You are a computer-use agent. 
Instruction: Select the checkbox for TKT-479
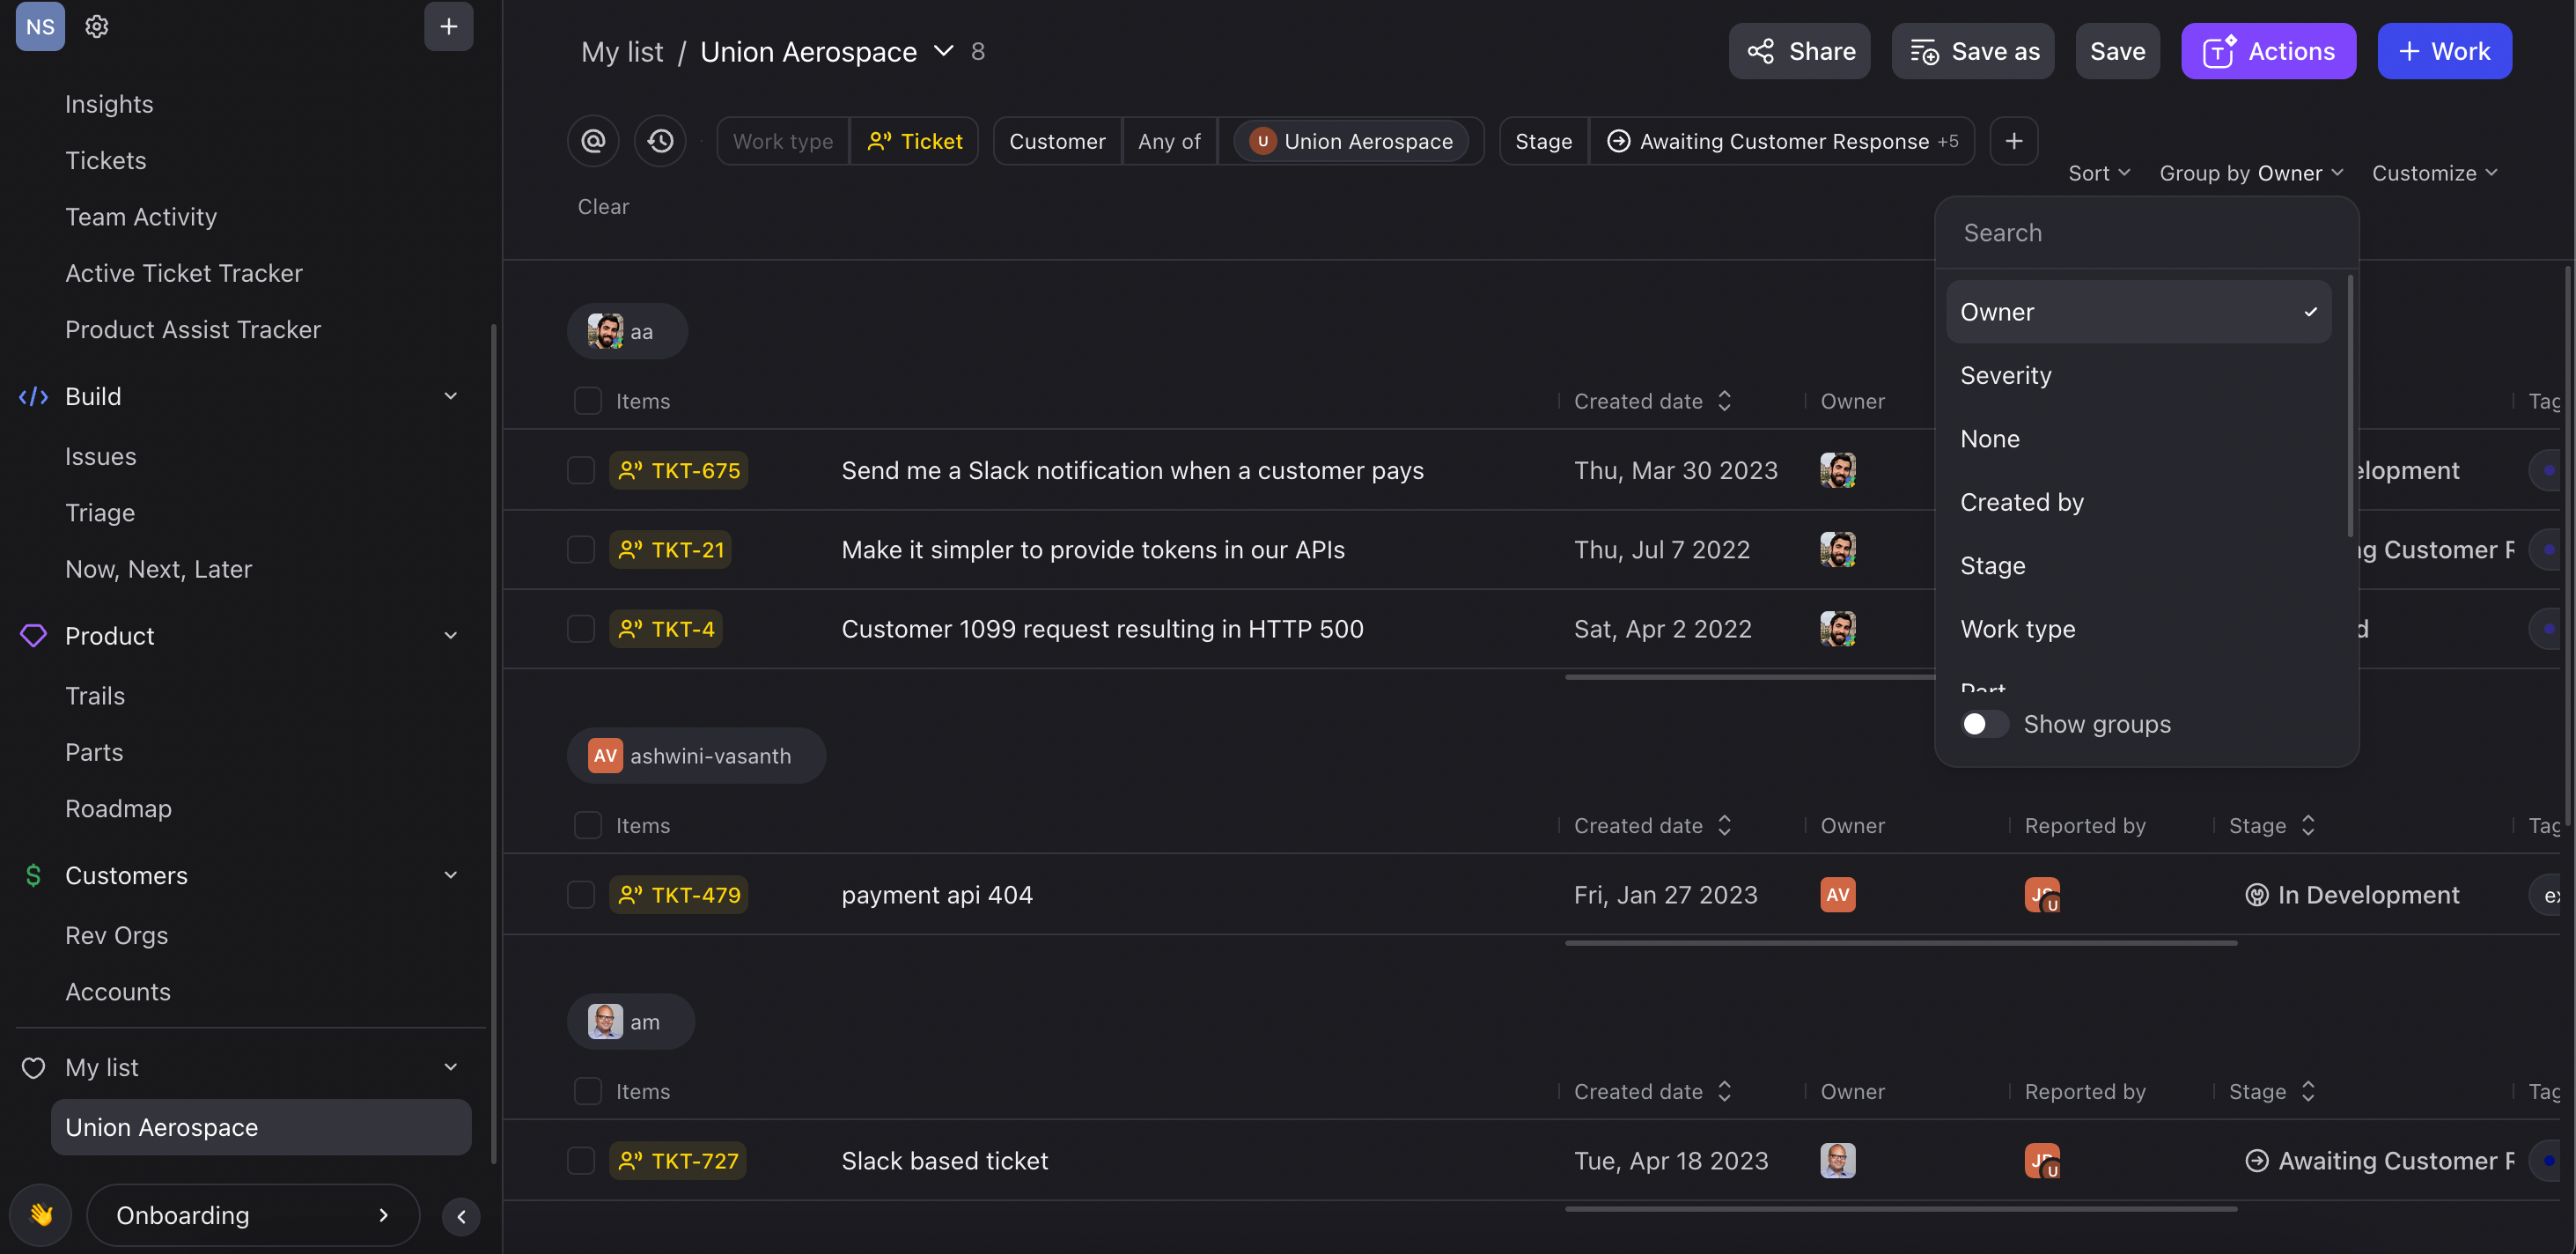(581, 895)
